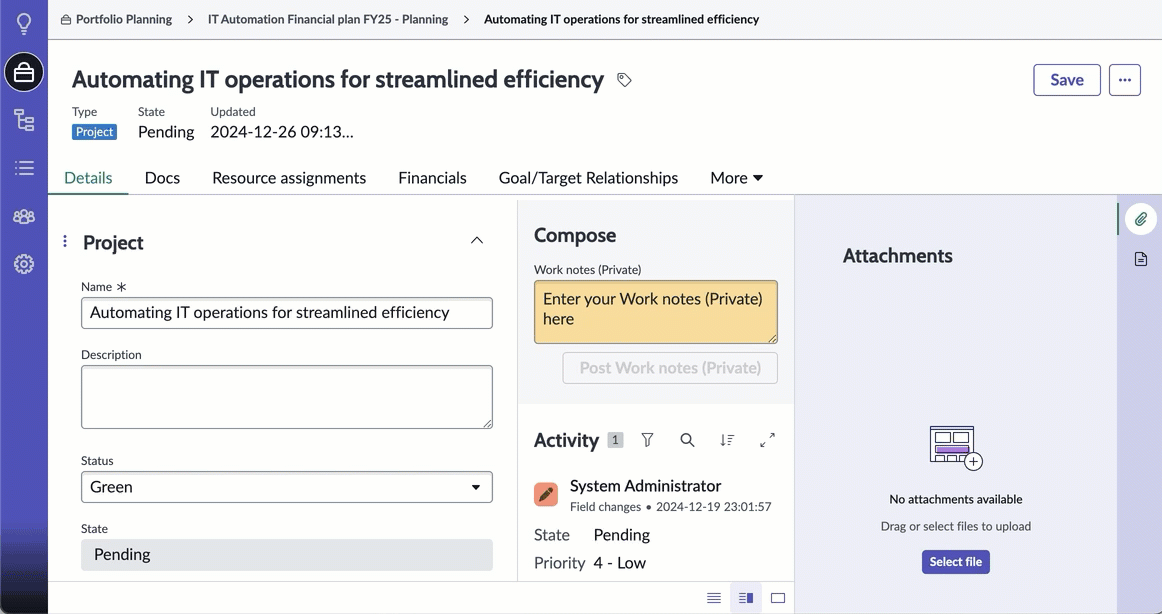Click the Portfolio Planning breadcrumb home icon
This screenshot has height=614, width=1162.
point(66,20)
